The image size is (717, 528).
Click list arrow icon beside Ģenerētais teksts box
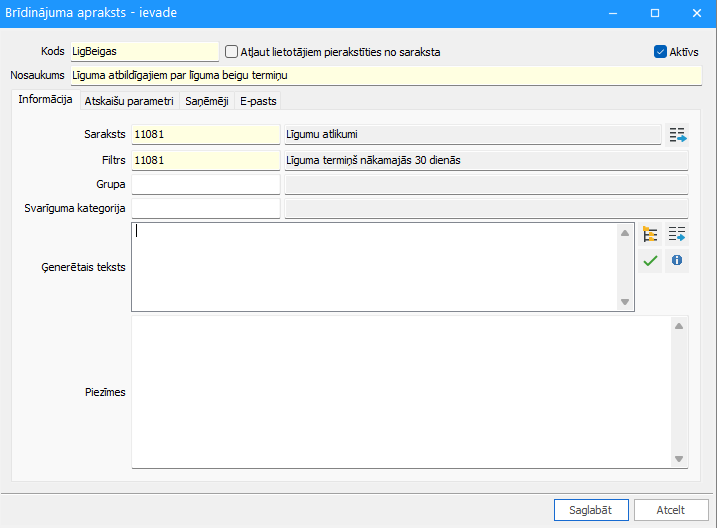click(677, 234)
